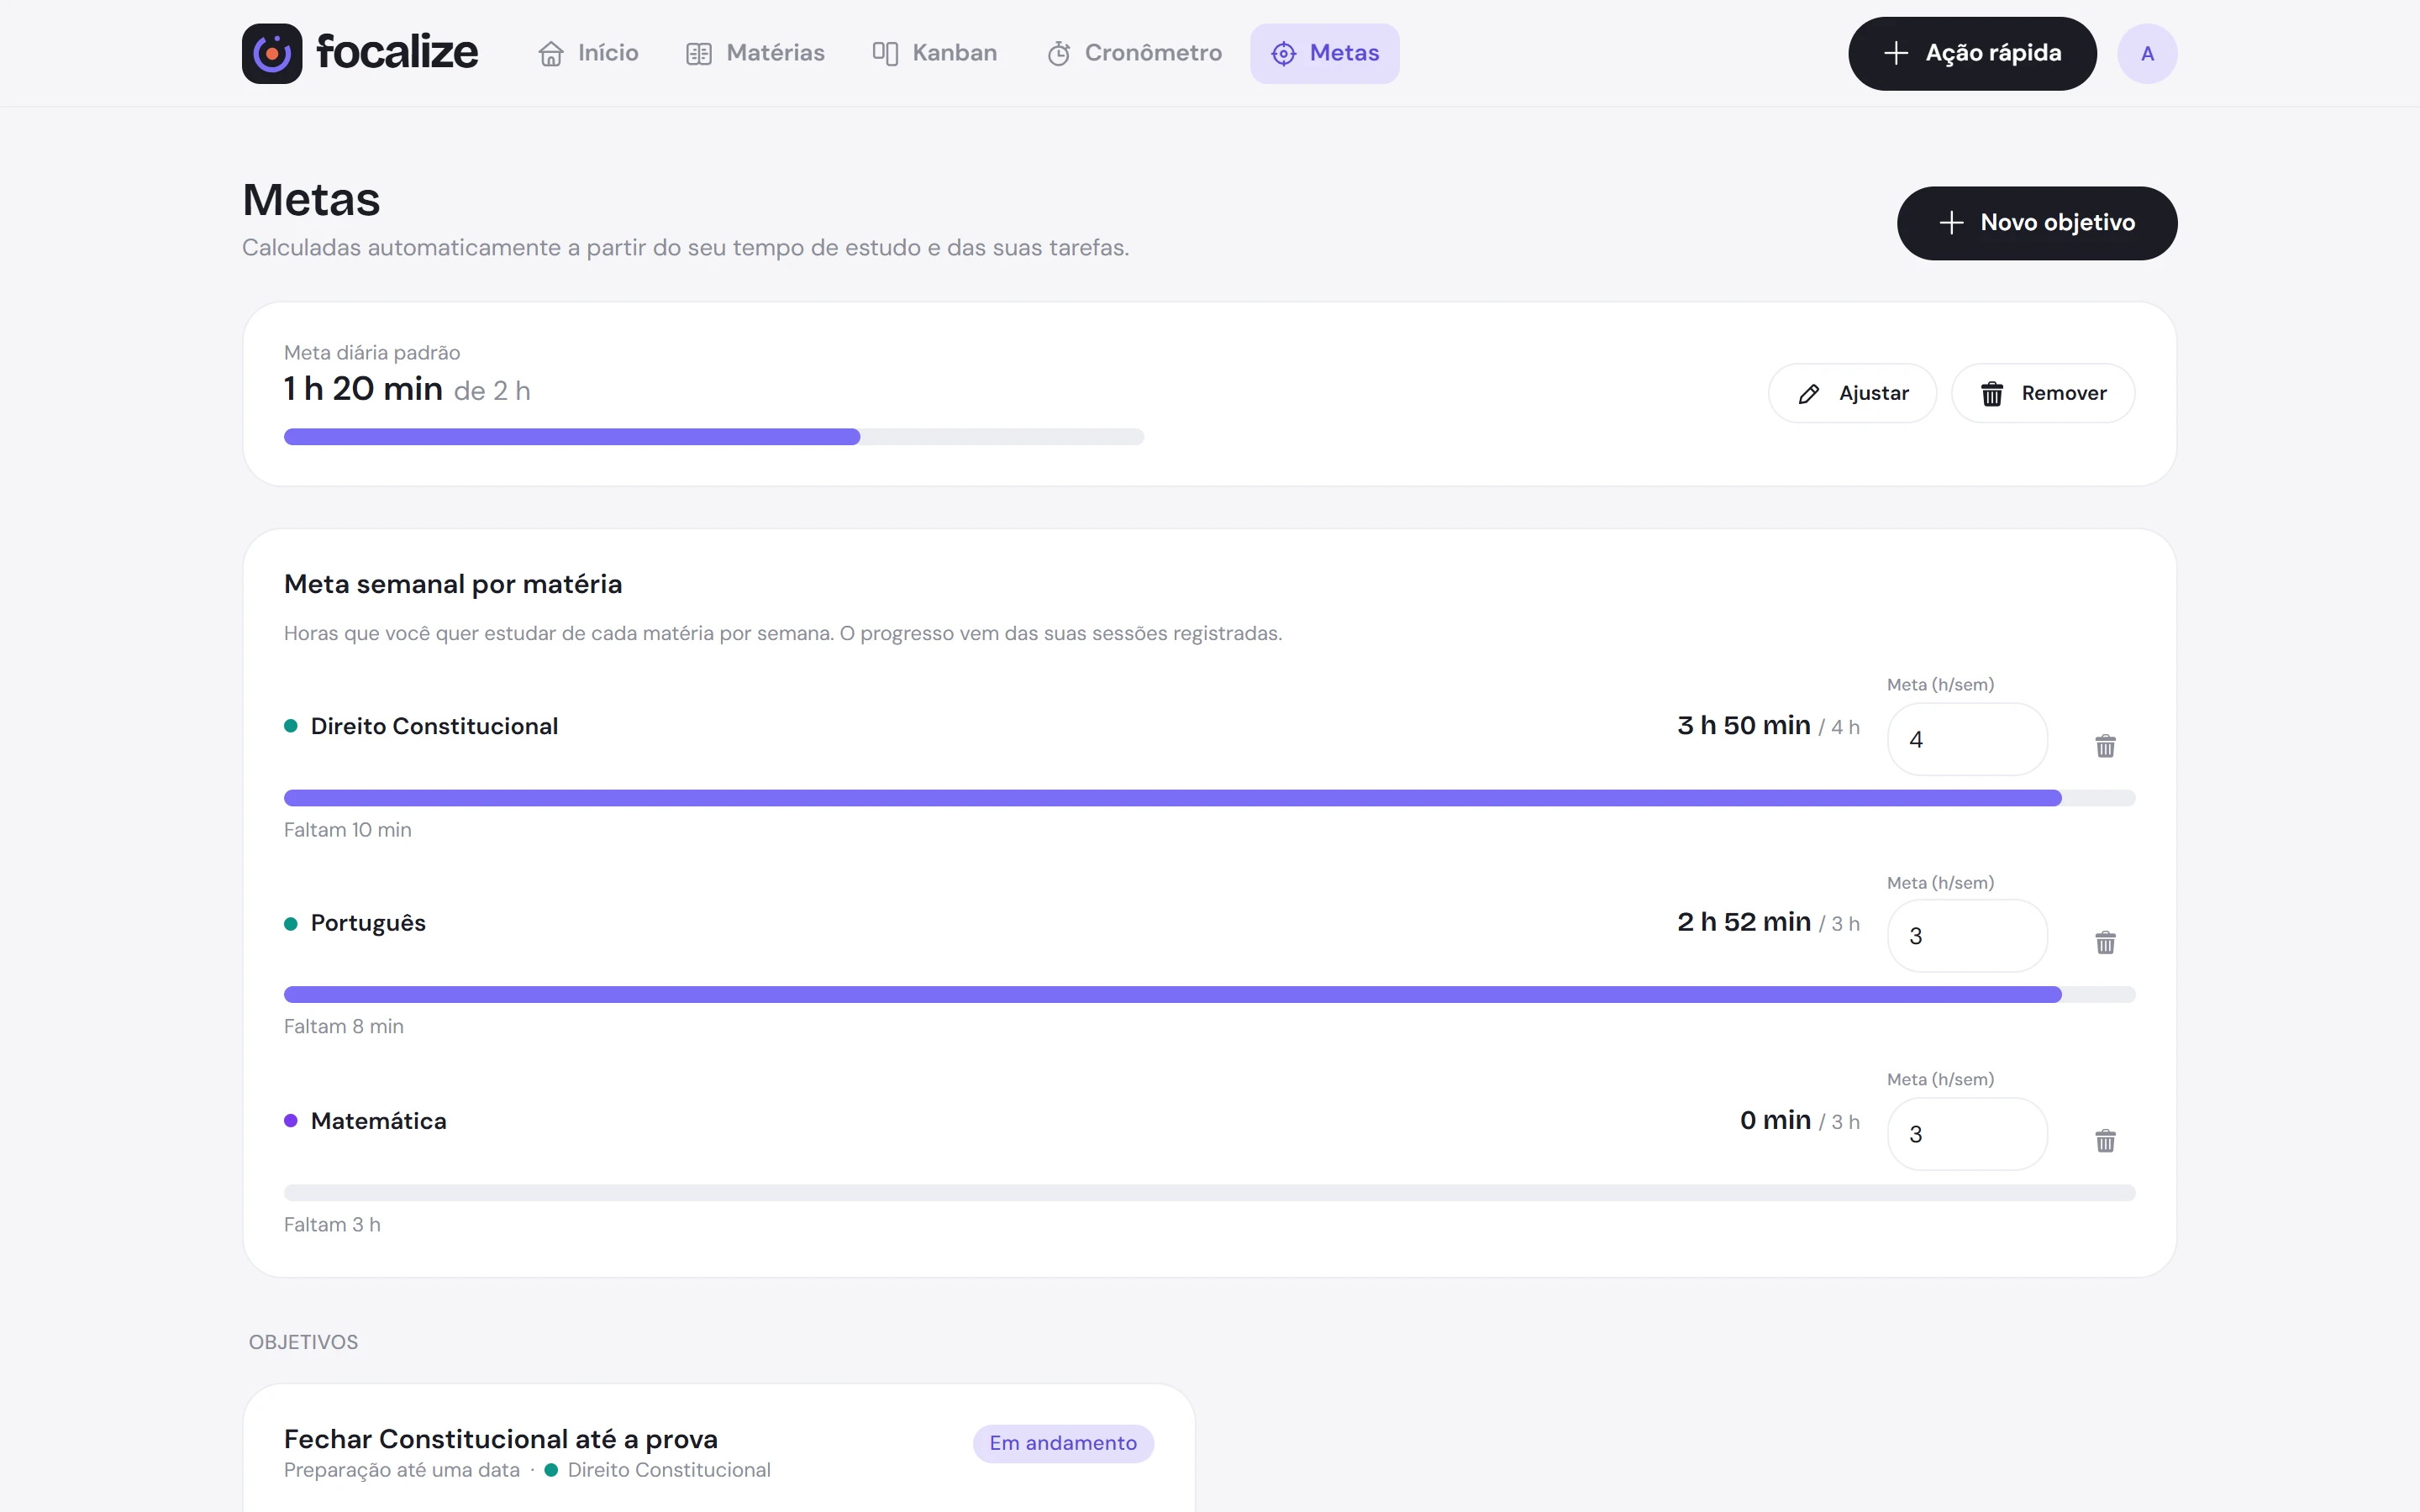
Task: Edit the Português hours per week field
Action: tap(1967, 936)
